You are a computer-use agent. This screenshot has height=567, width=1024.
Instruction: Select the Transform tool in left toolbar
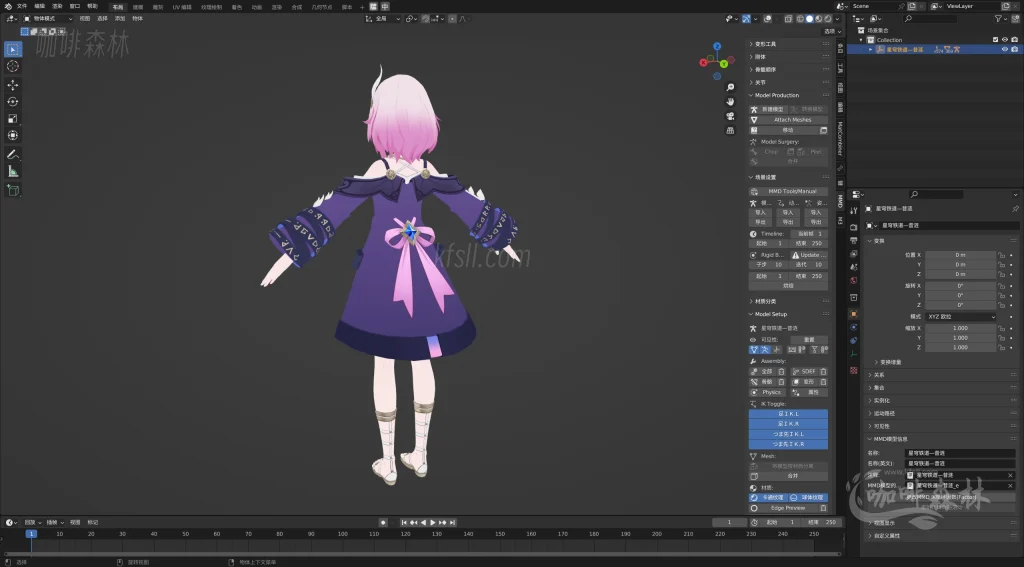pyautogui.click(x=12, y=135)
